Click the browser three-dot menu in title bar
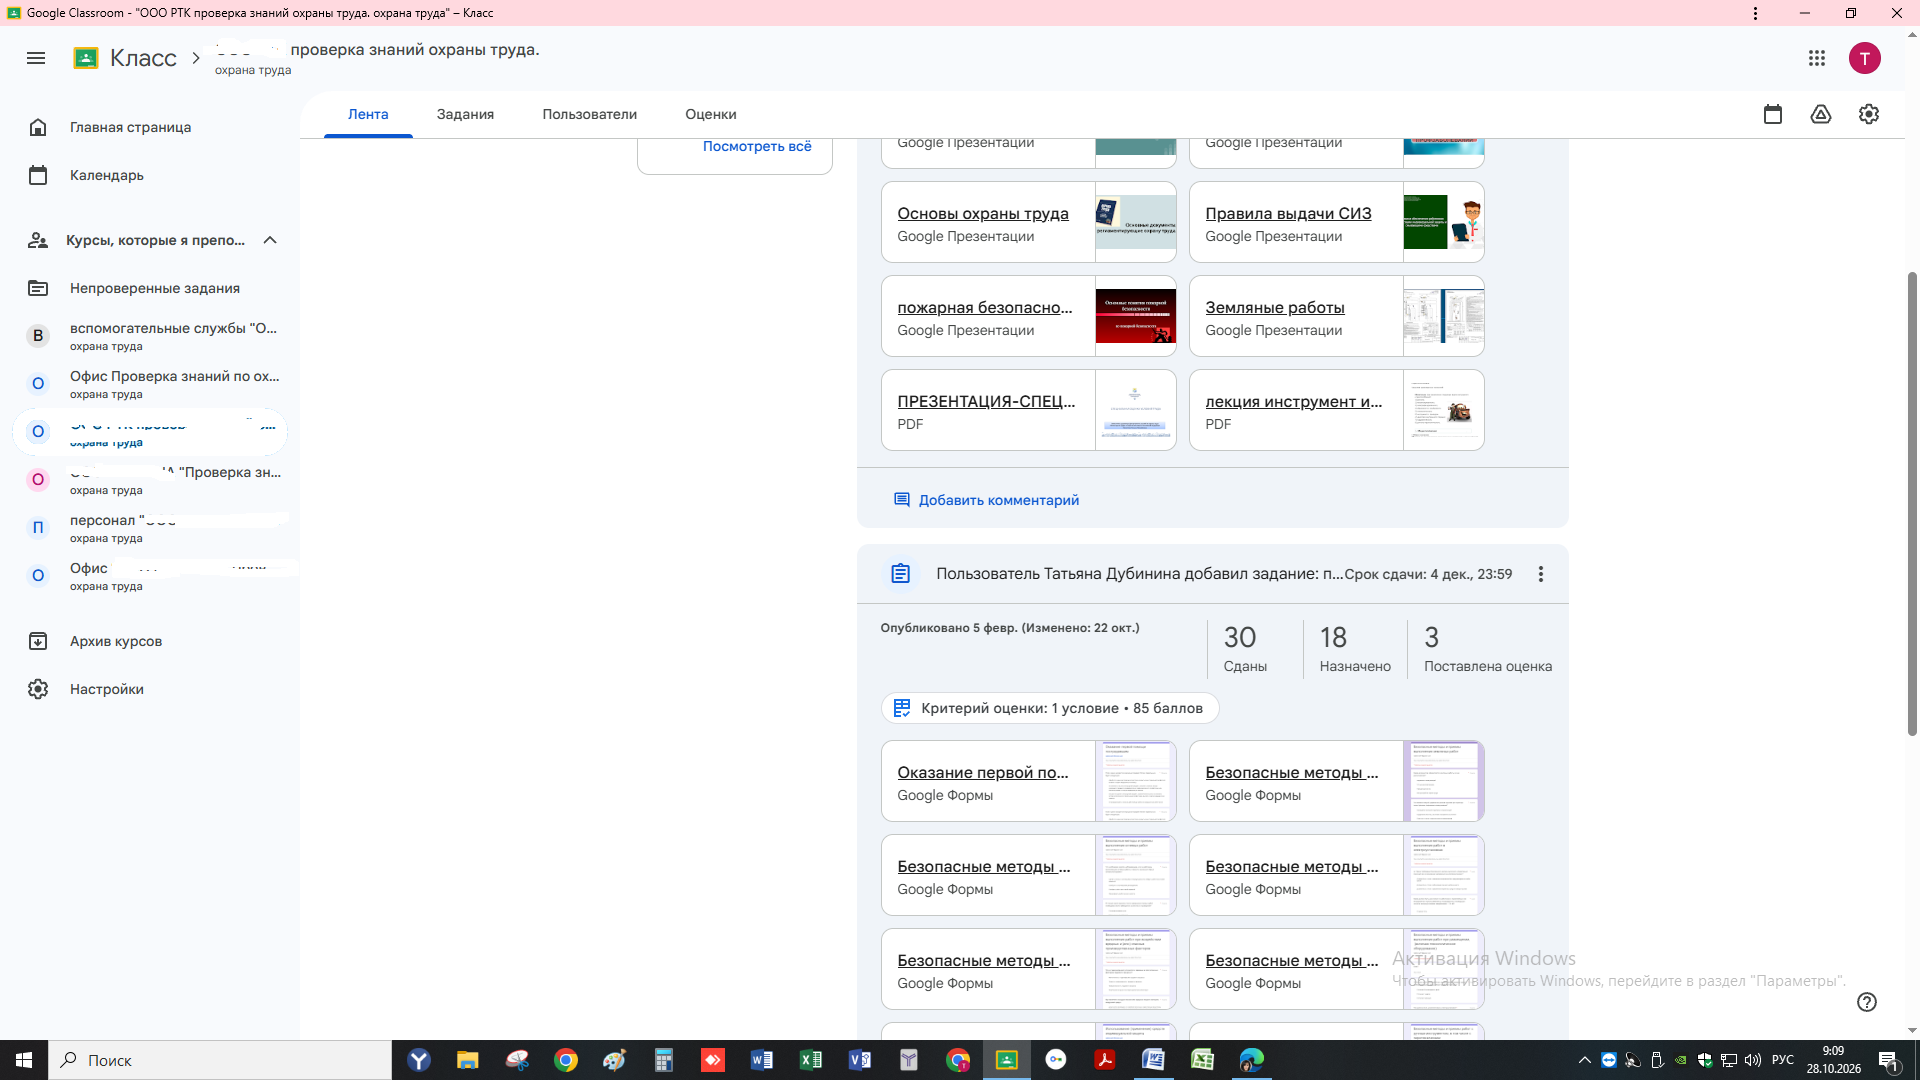The width and height of the screenshot is (1920, 1080). click(1755, 13)
